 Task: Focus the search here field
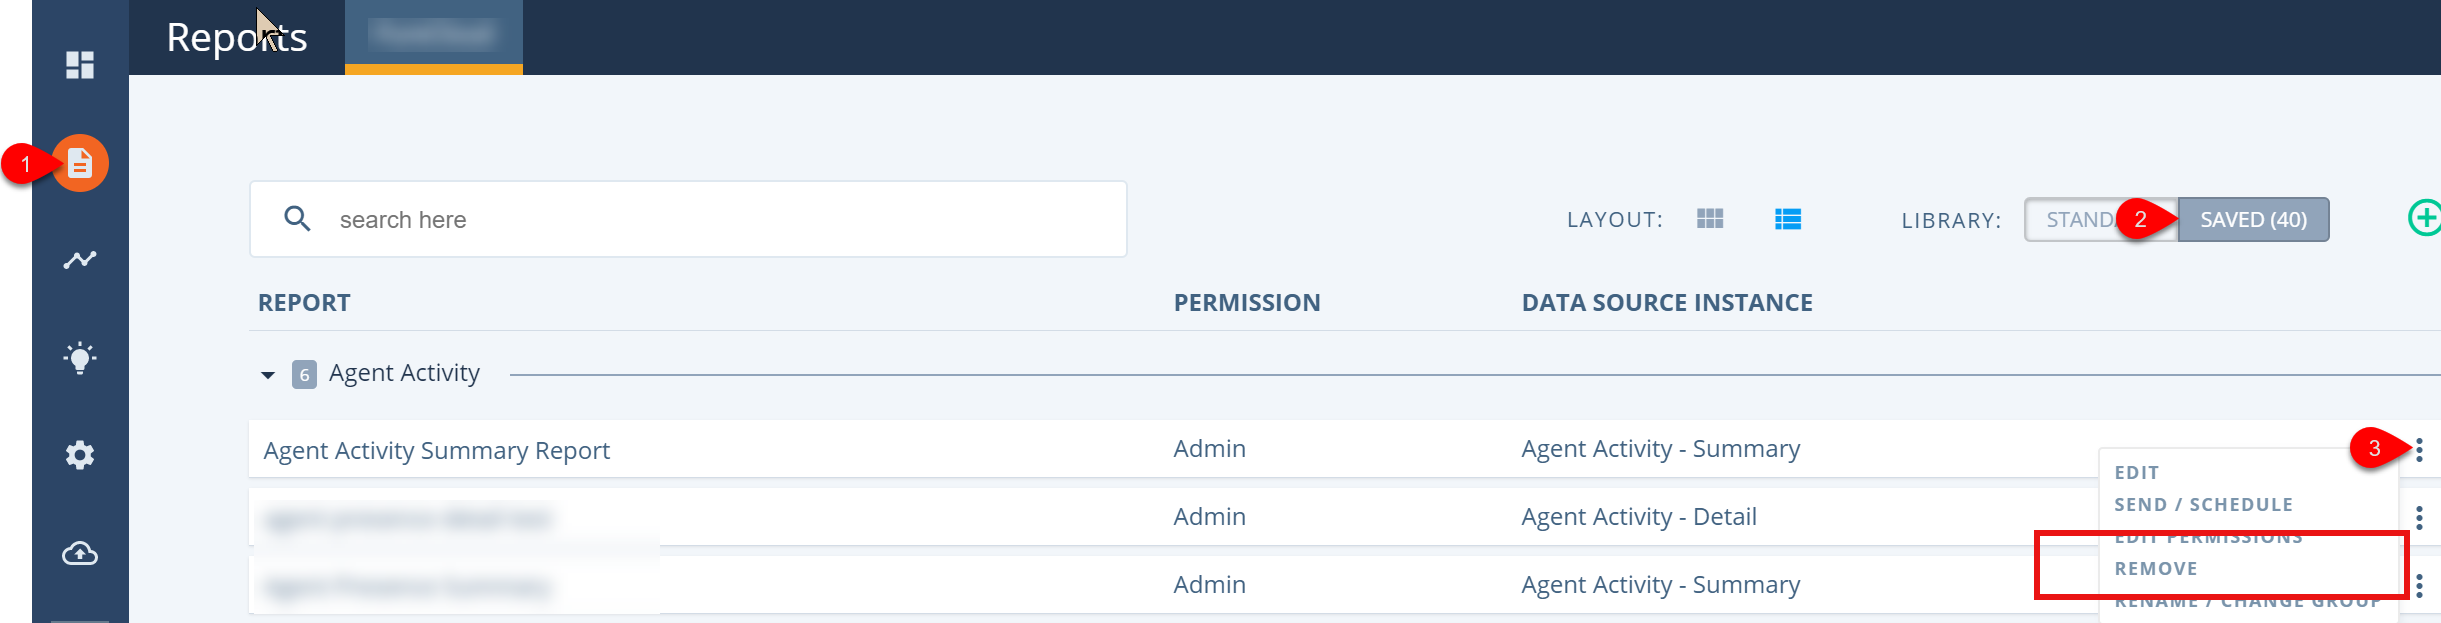tap(688, 219)
